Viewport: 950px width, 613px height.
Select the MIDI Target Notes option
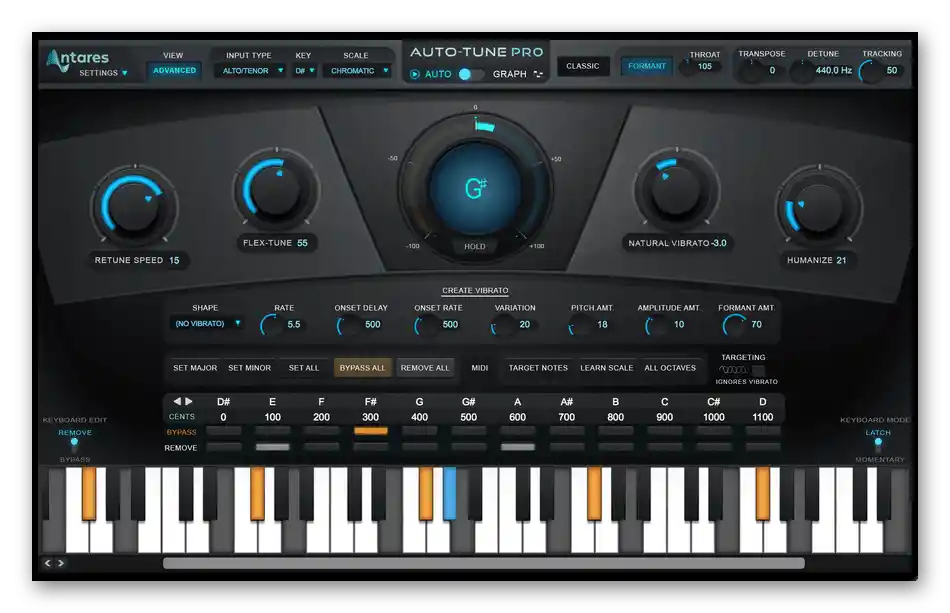538,368
